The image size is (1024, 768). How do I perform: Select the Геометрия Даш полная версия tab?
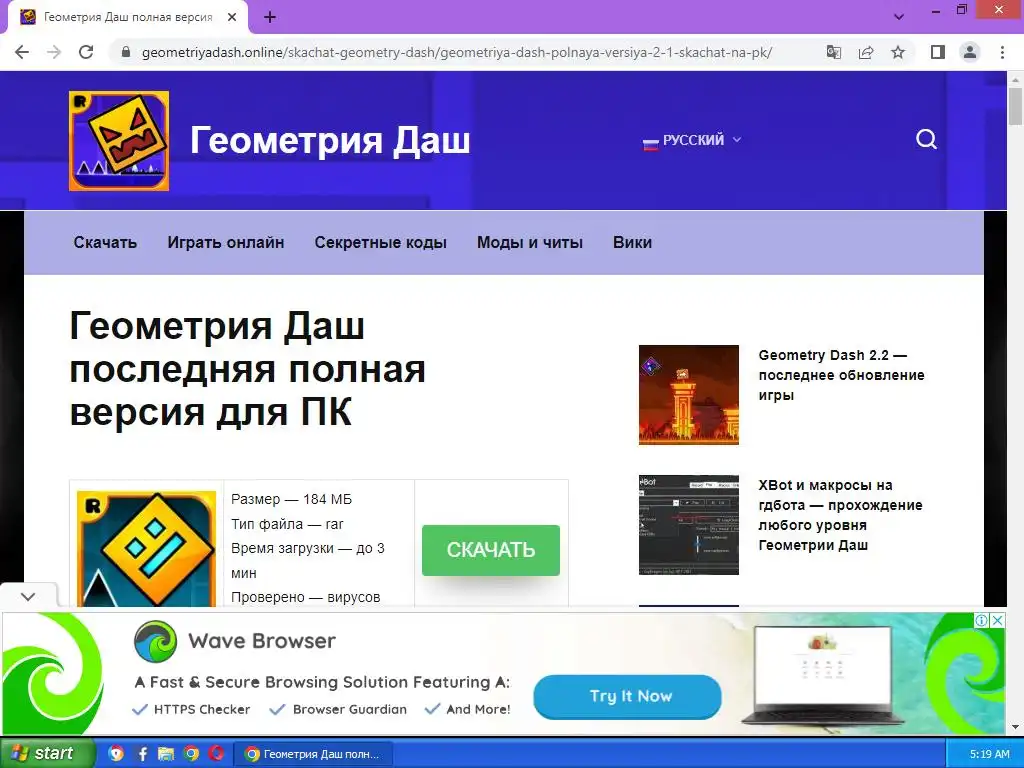(127, 18)
